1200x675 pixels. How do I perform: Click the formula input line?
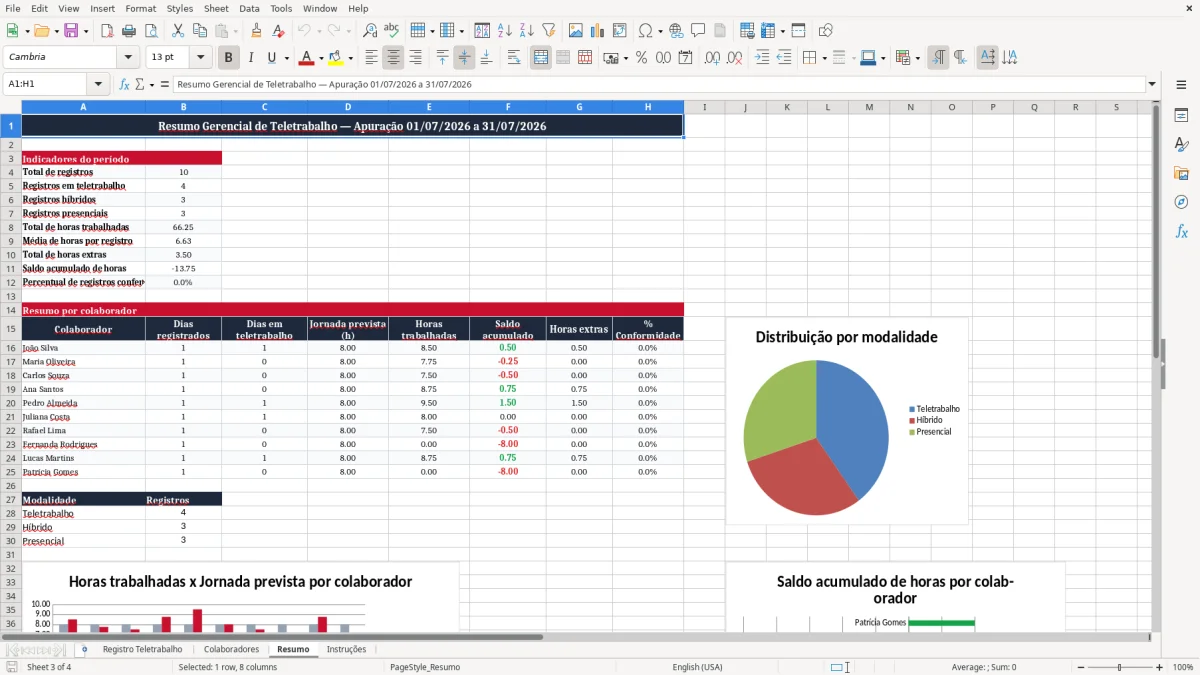(x=659, y=84)
